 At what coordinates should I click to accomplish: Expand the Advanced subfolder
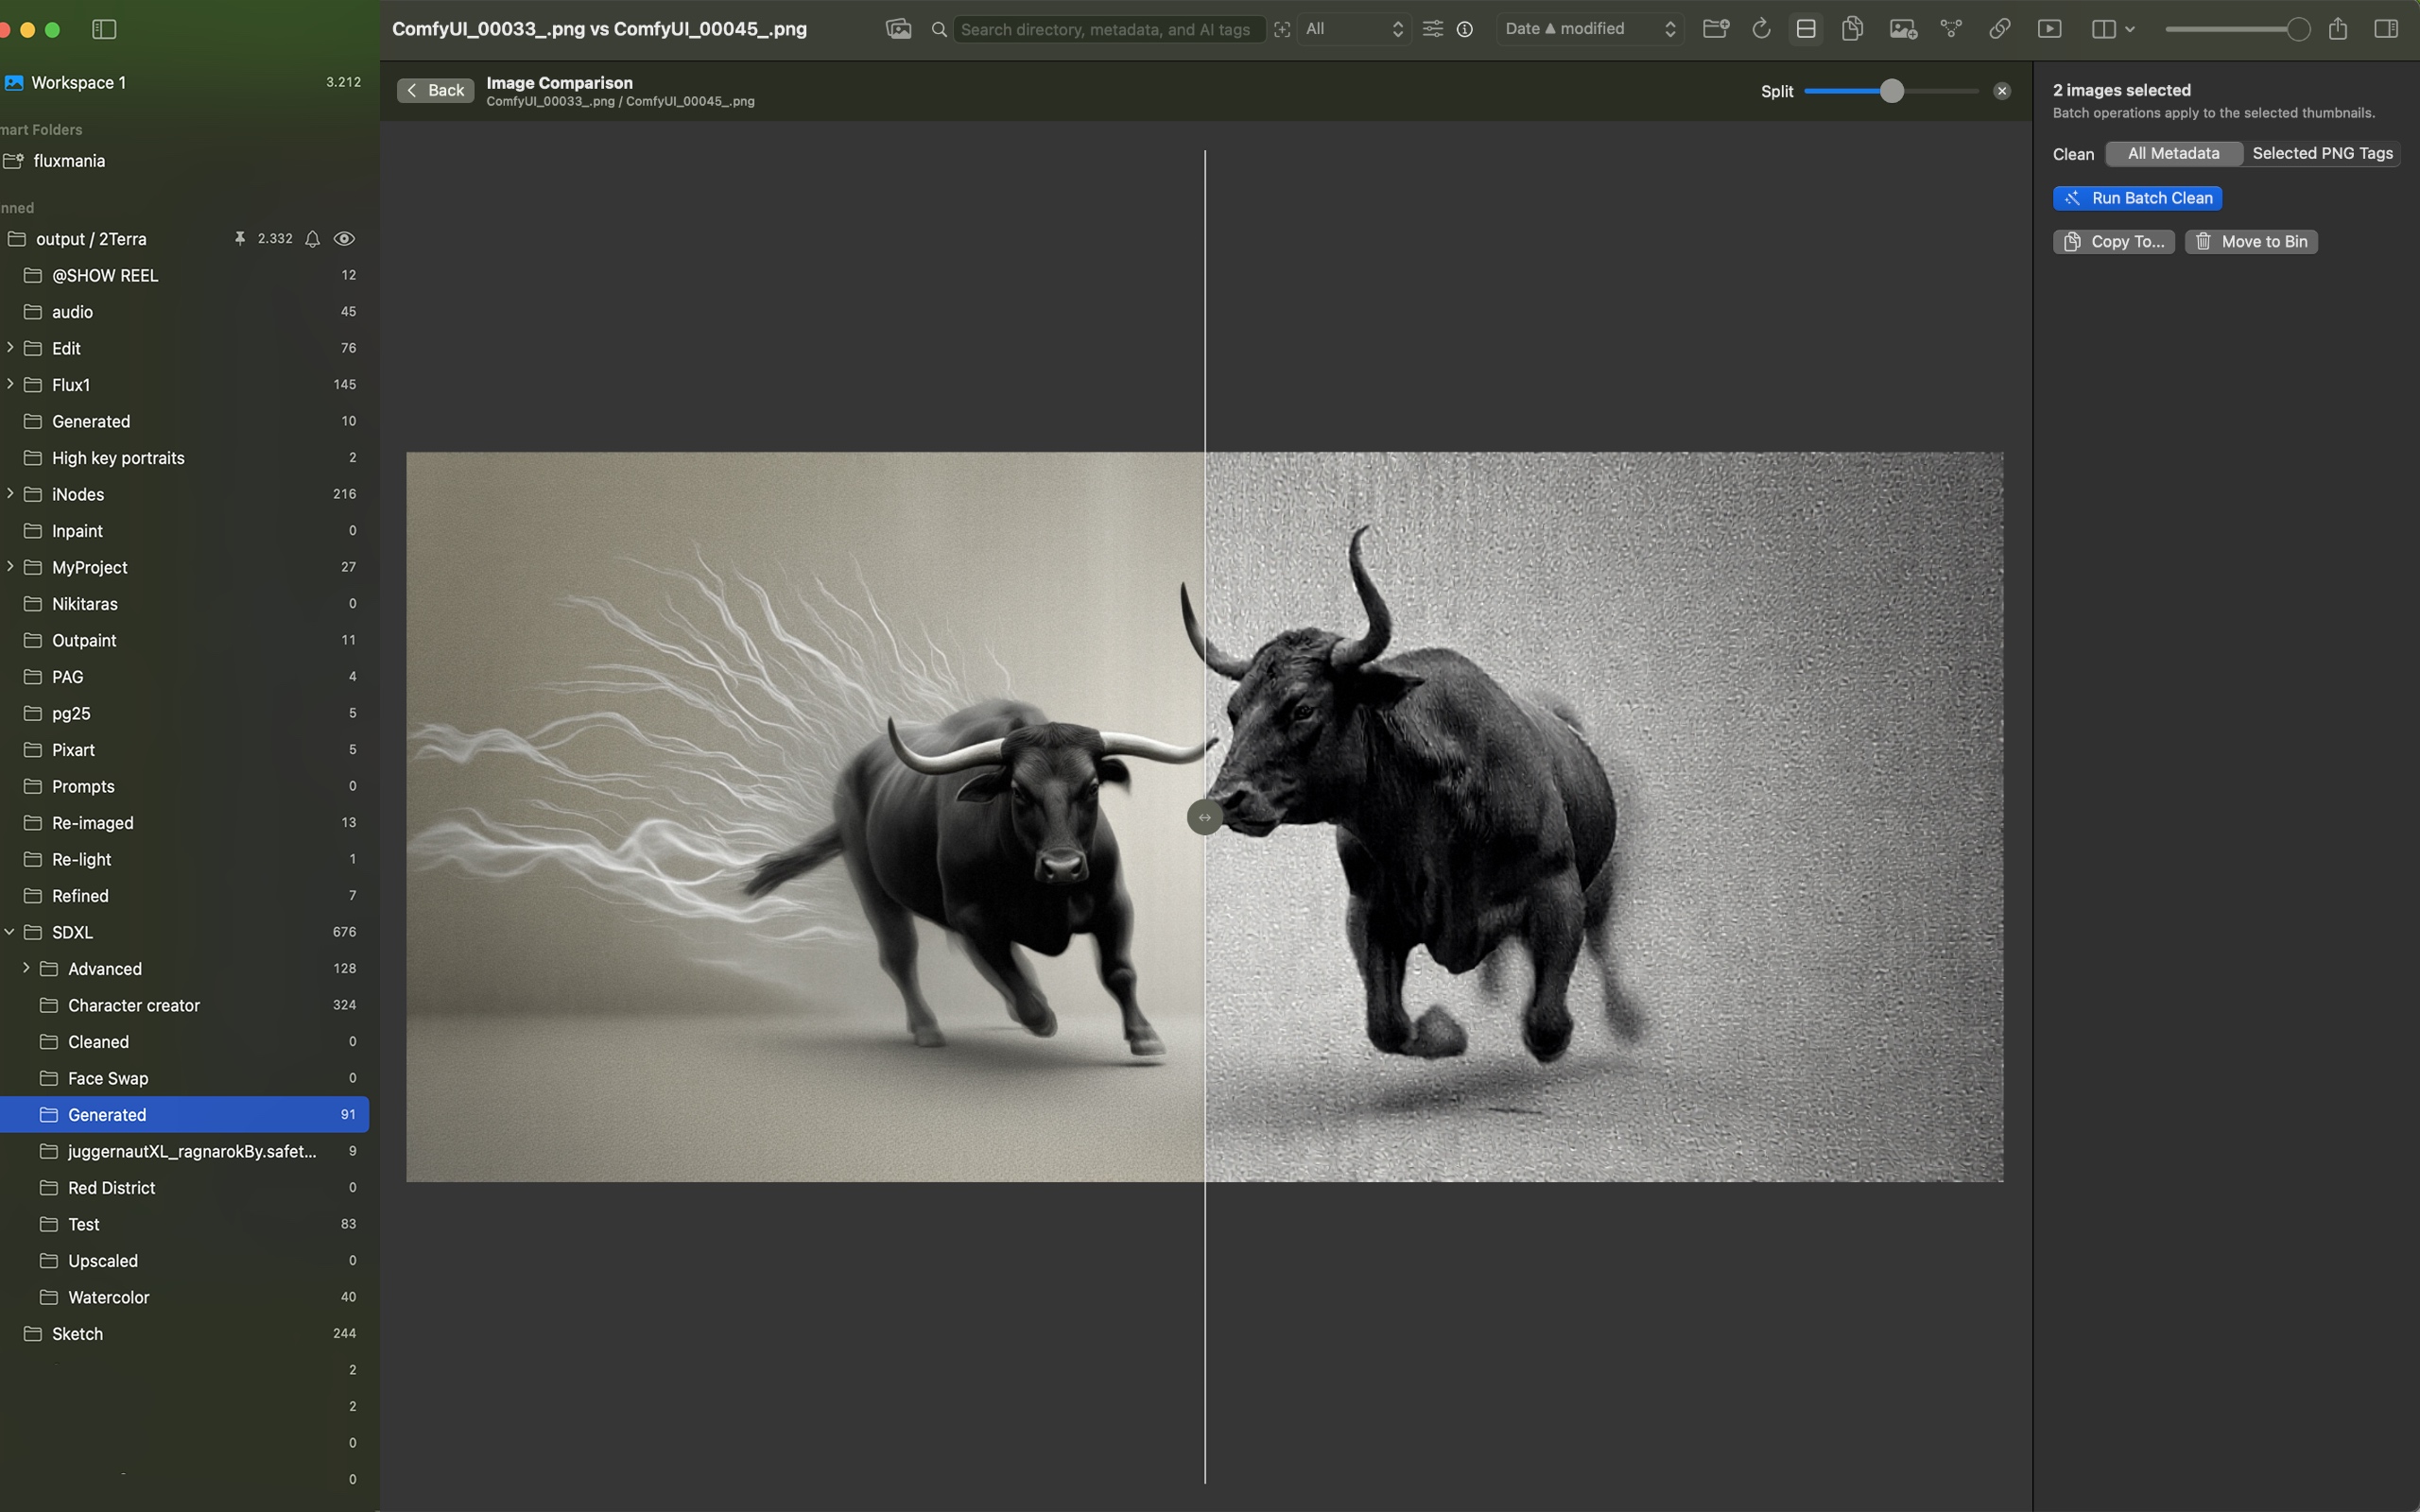click(26, 968)
